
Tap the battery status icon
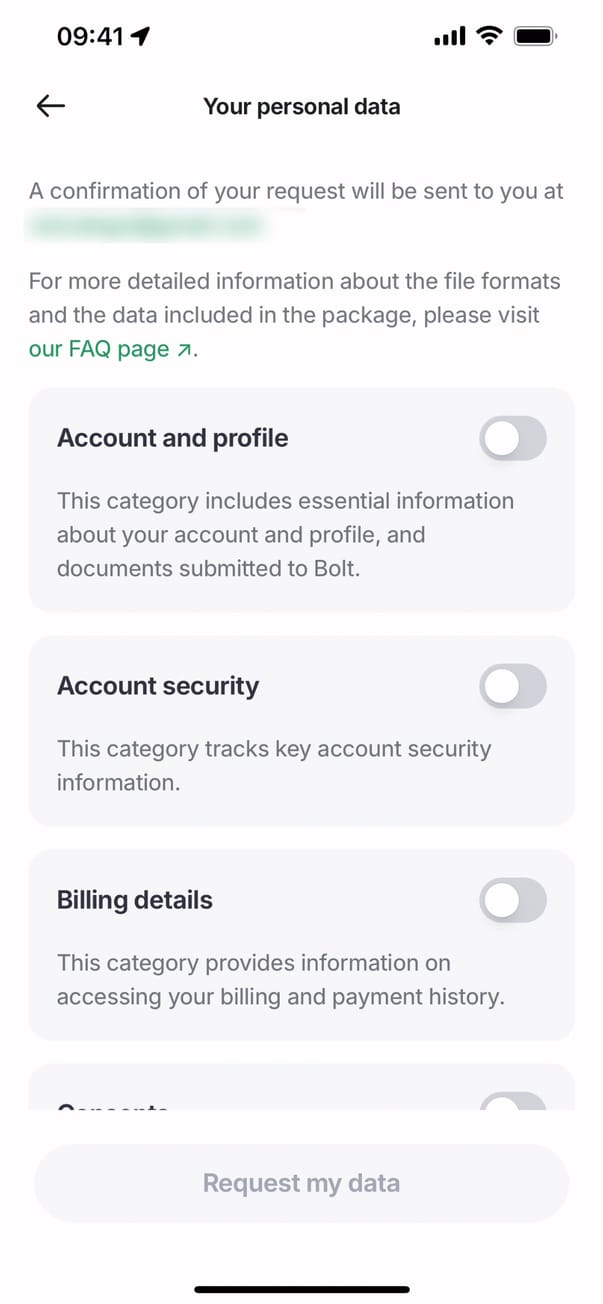tap(535, 37)
